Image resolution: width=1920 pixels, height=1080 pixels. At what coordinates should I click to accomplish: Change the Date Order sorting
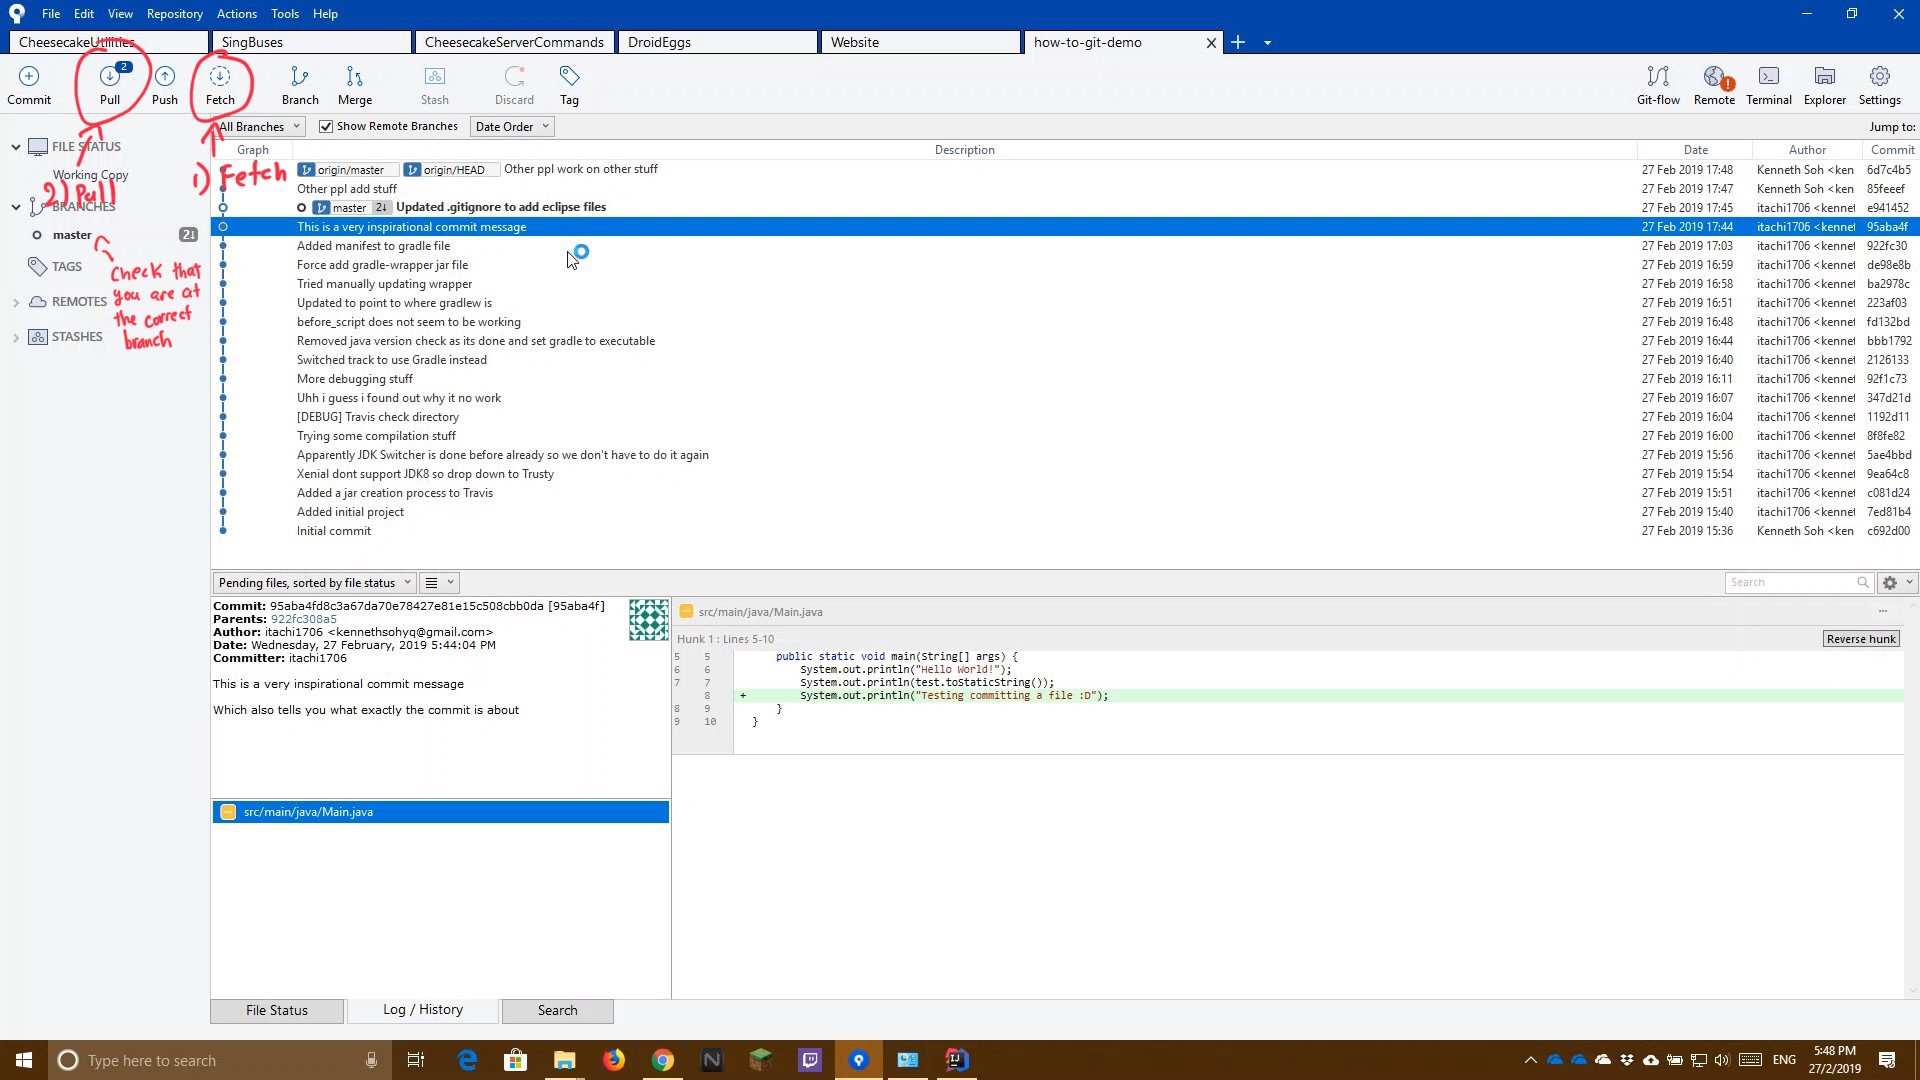coord(511,126)
